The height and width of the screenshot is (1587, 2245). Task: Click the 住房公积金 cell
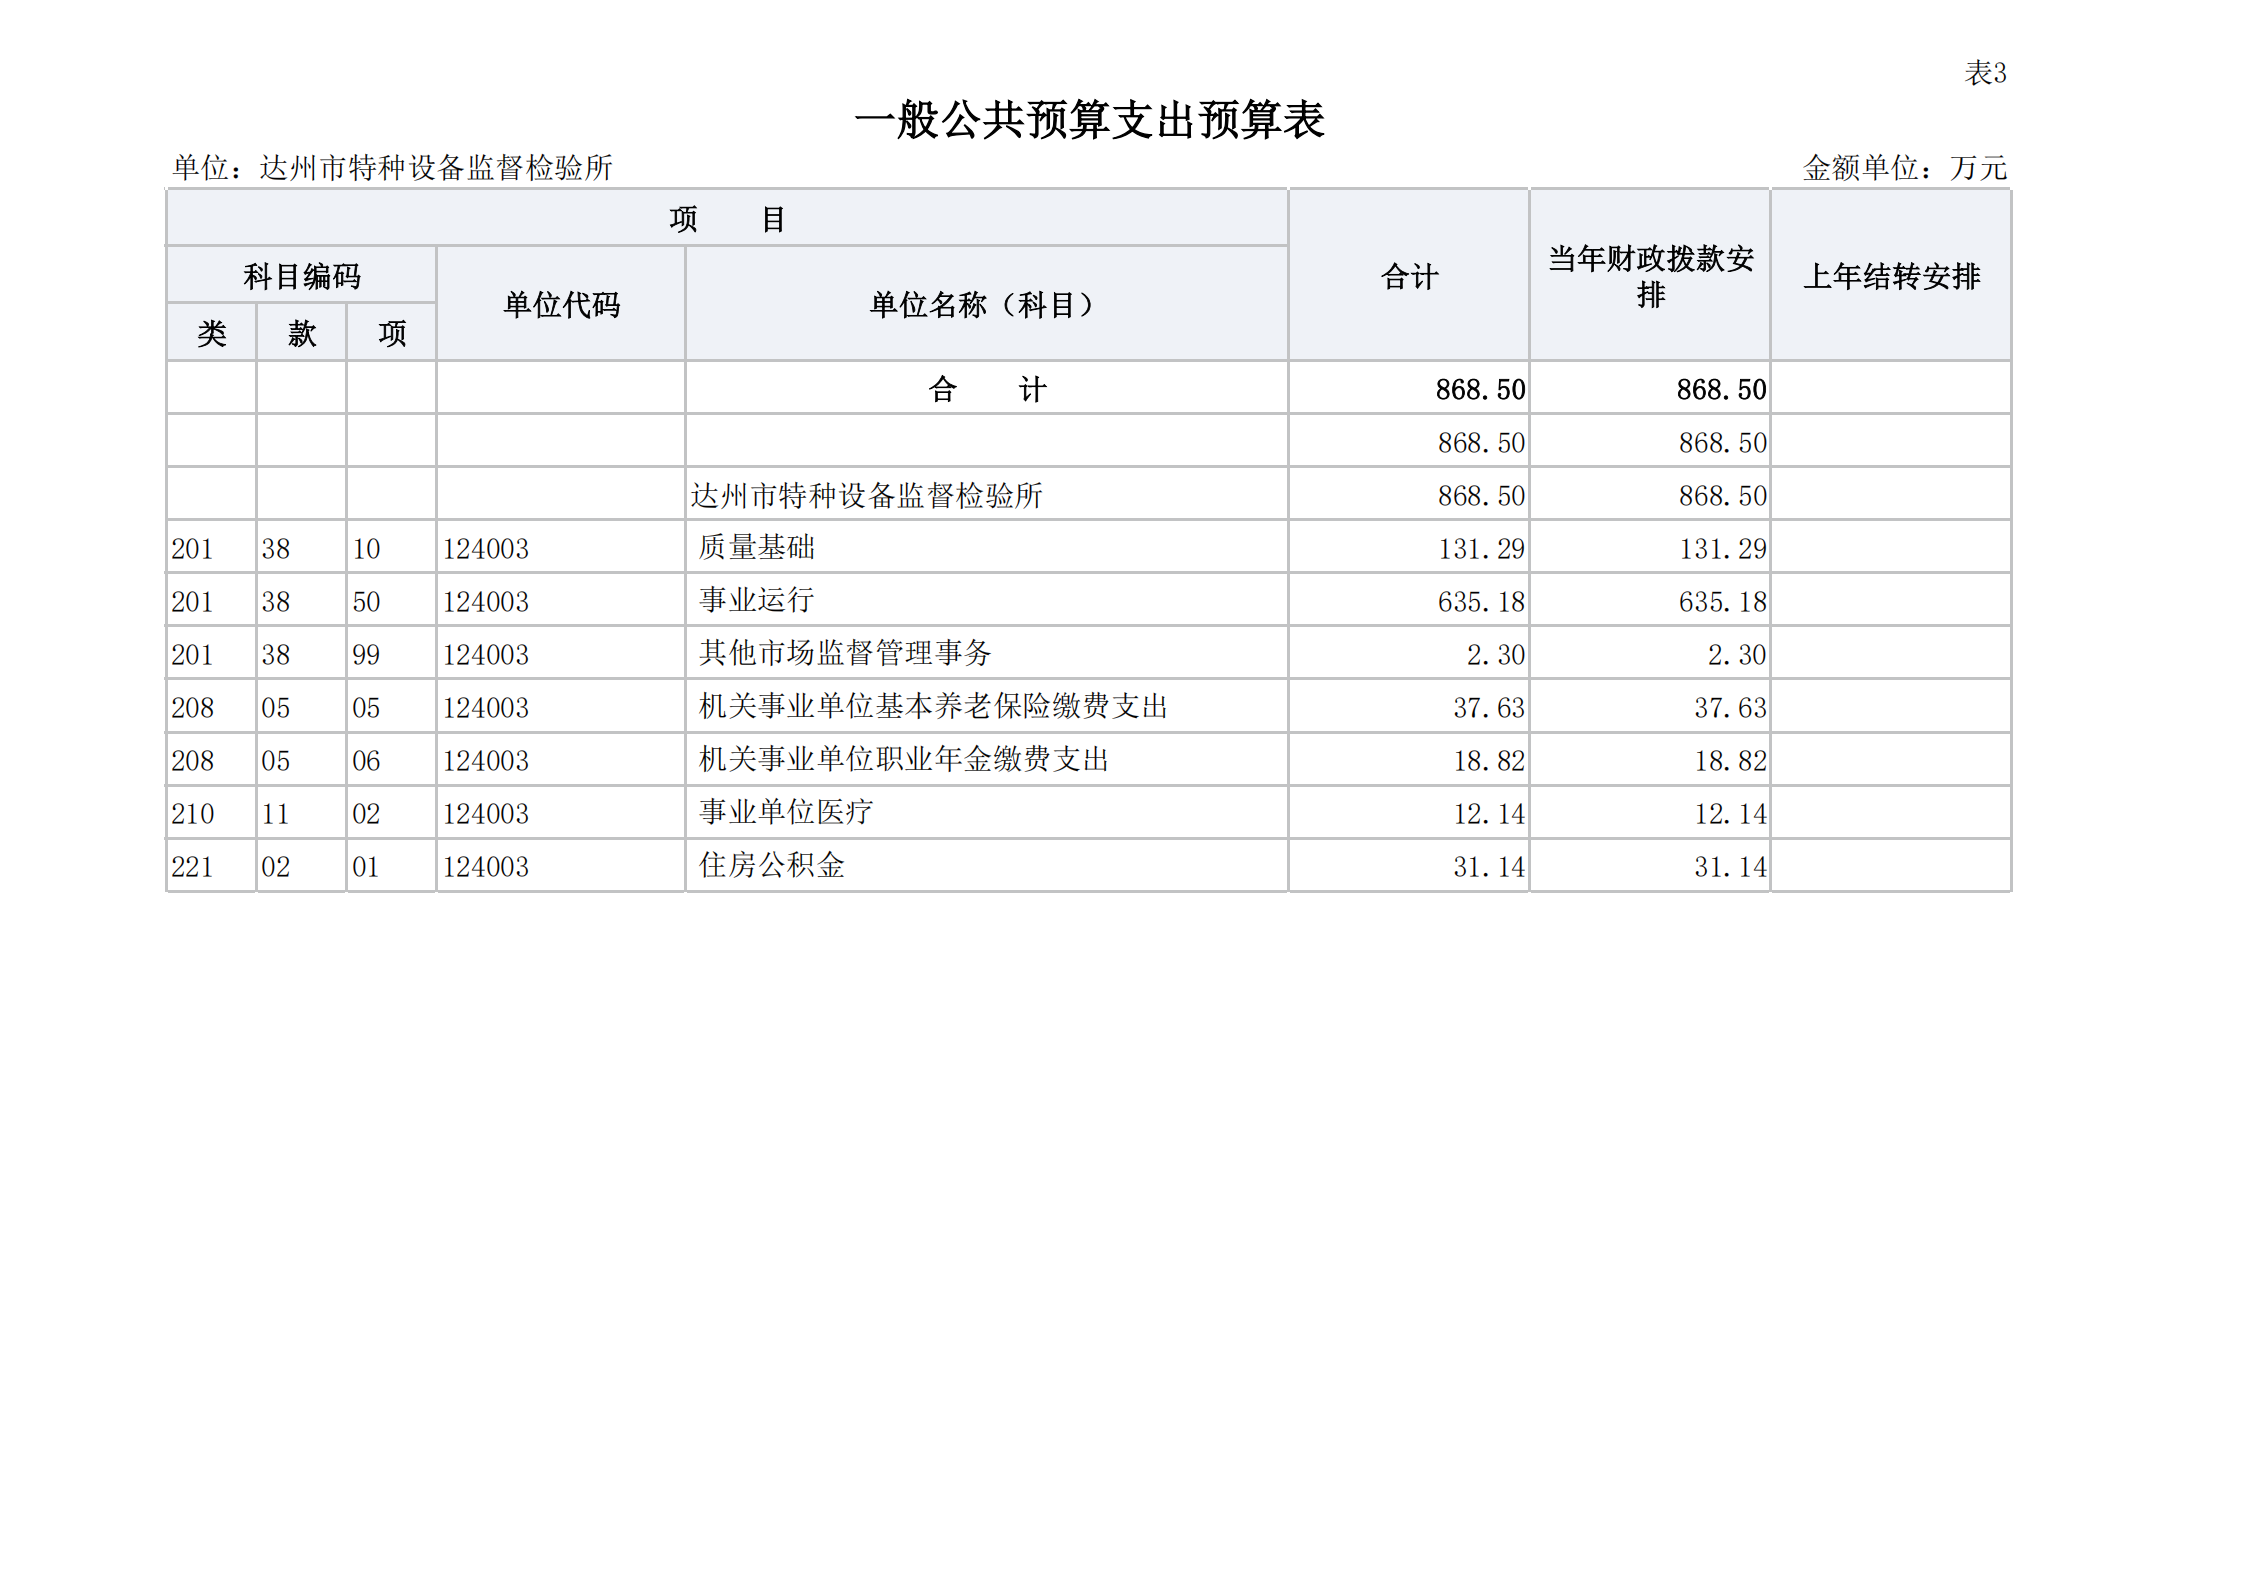(772, 865)
